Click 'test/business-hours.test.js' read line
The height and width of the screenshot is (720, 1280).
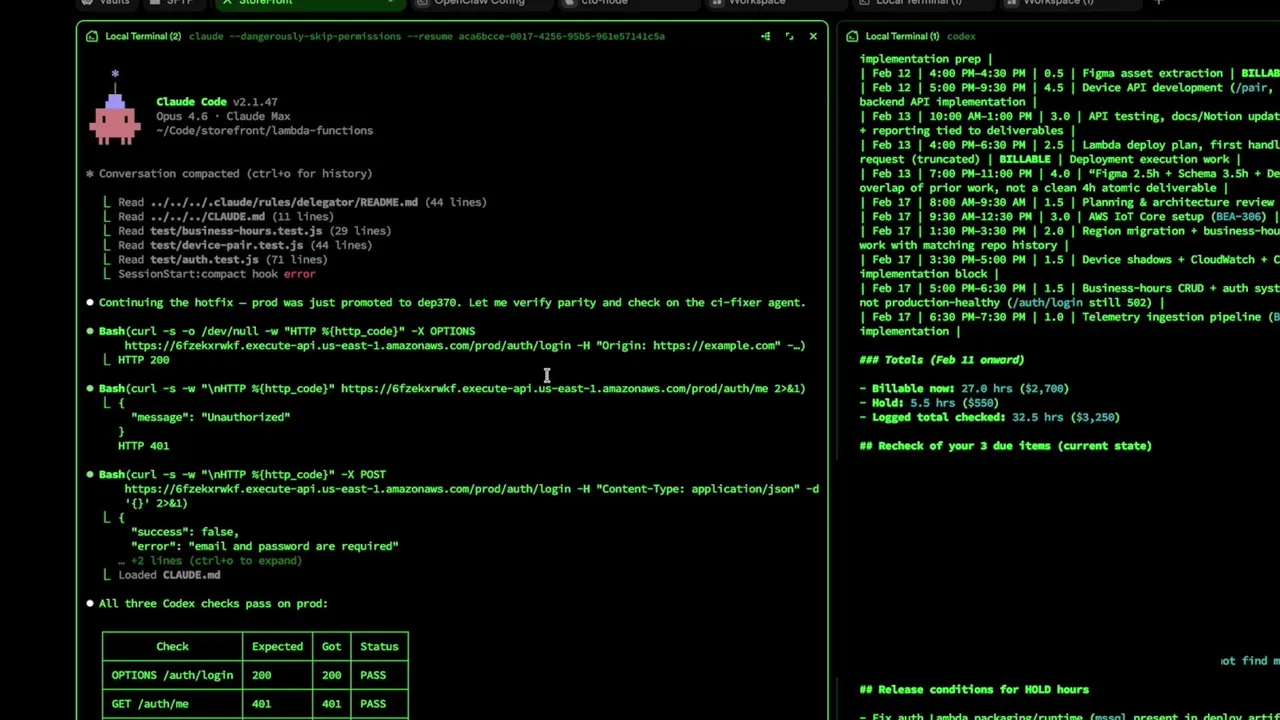point(254,231)
